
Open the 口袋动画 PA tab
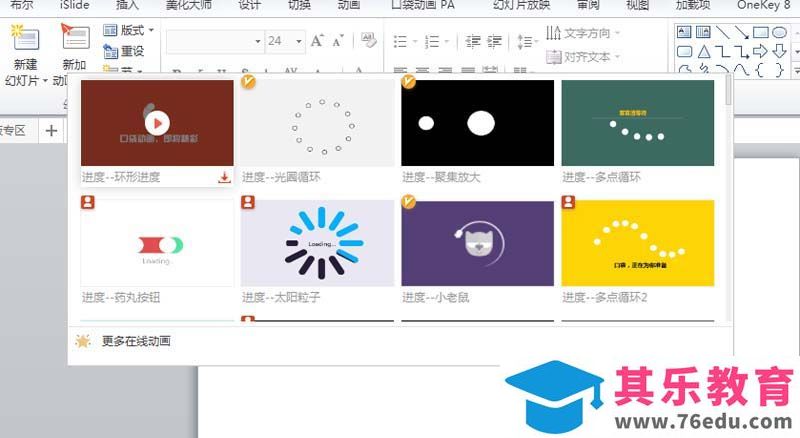423,5
